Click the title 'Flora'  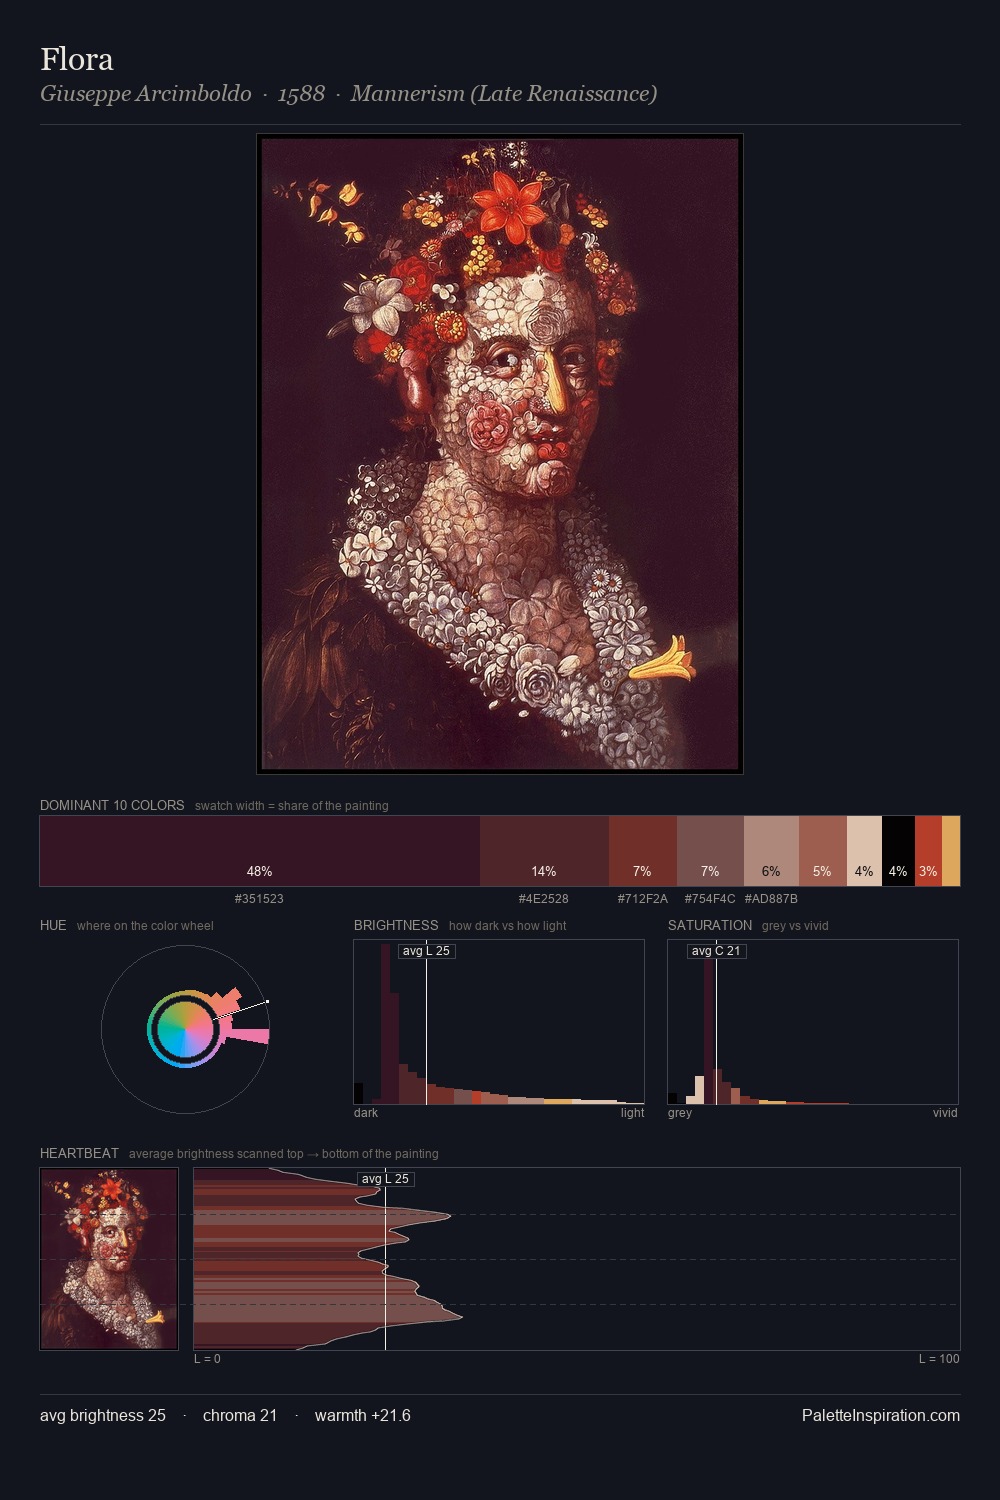click(x=77, y=59)
